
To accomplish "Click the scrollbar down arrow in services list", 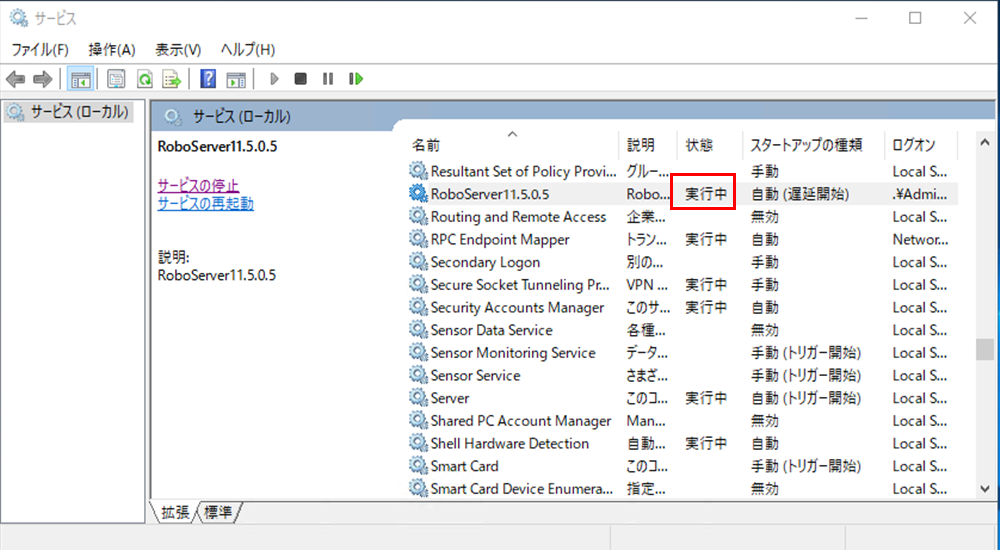I will click(x=985, y=489).
